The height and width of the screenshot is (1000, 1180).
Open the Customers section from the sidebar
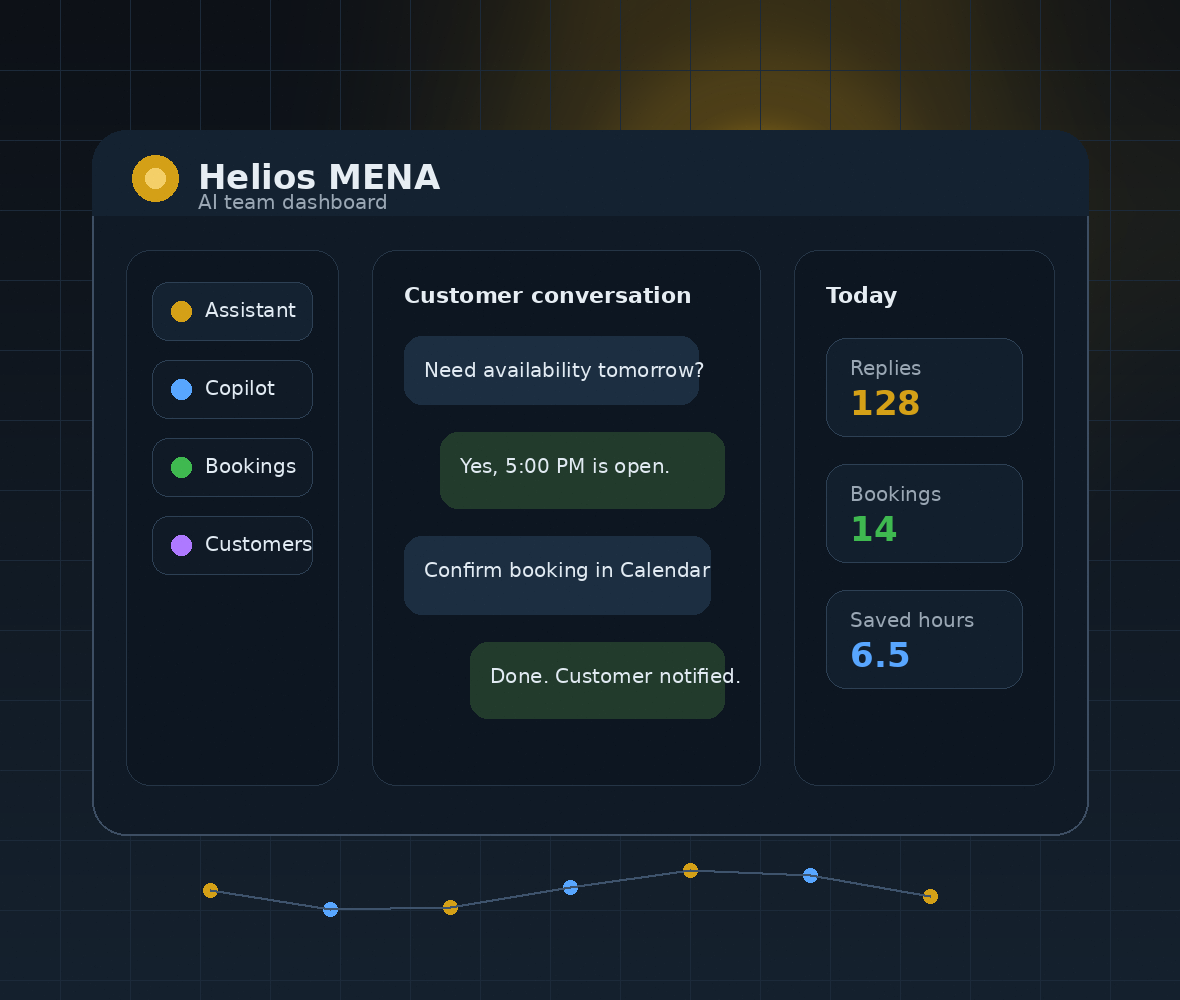[x=232, y=545]
